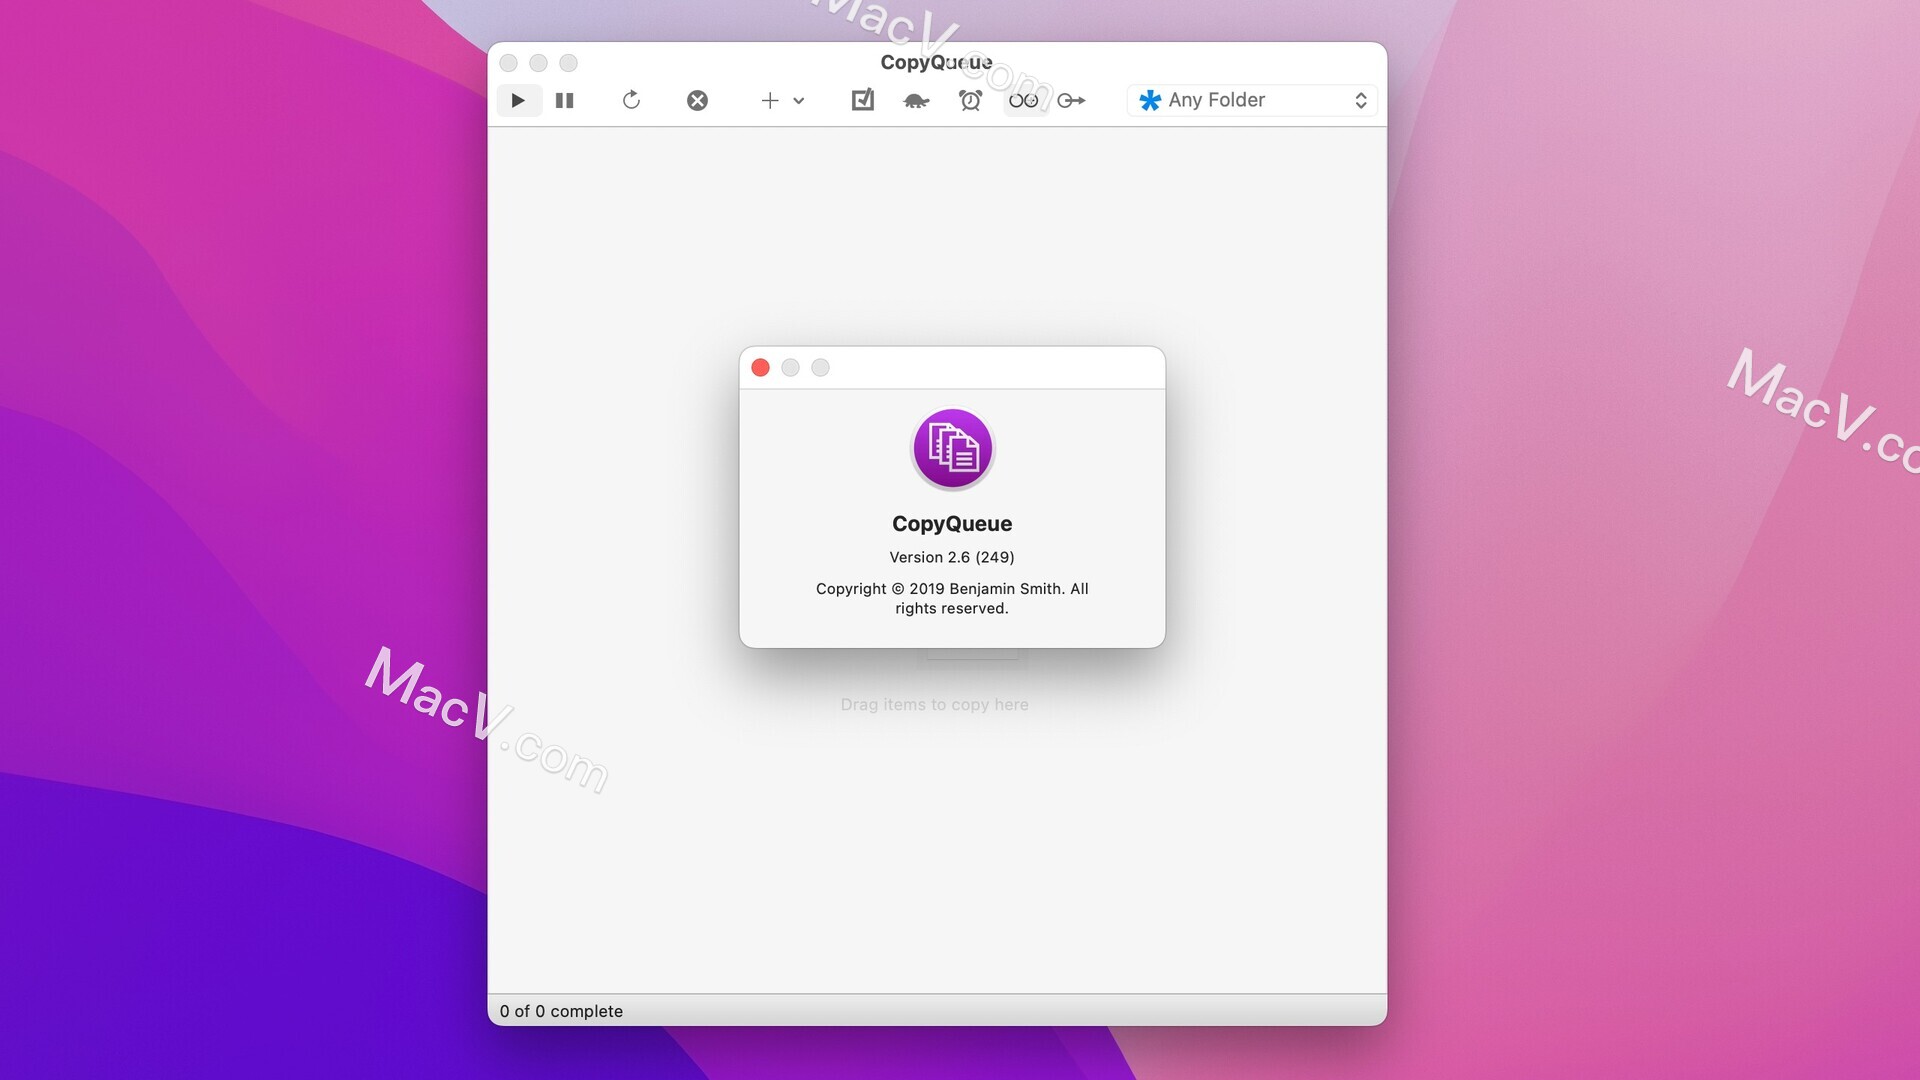Click the circle-arrow move icon

point(1072,100)
